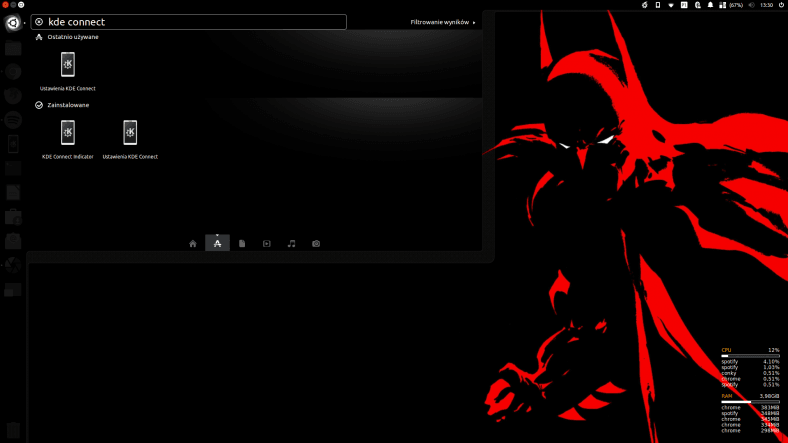Clear the dash search text
This screenshot has width=788, height=443.
[x=39, y=22]
